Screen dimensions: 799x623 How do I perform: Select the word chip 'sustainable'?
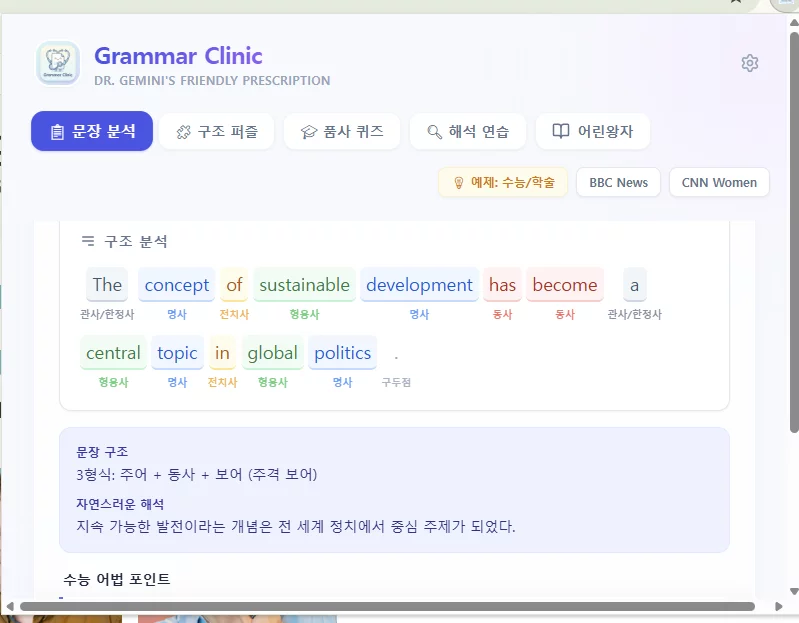(x=304, y=285)
